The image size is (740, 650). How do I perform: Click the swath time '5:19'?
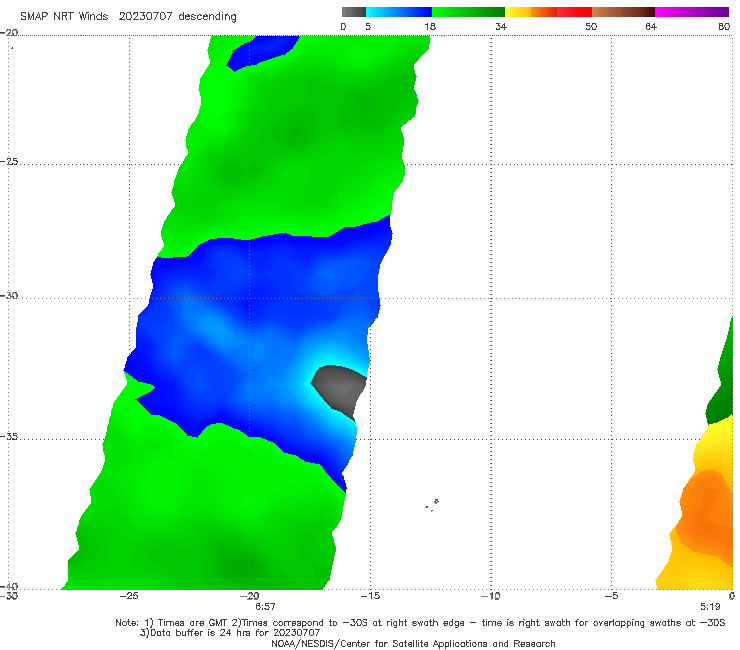pyautogui.click(x=710, y=607)
